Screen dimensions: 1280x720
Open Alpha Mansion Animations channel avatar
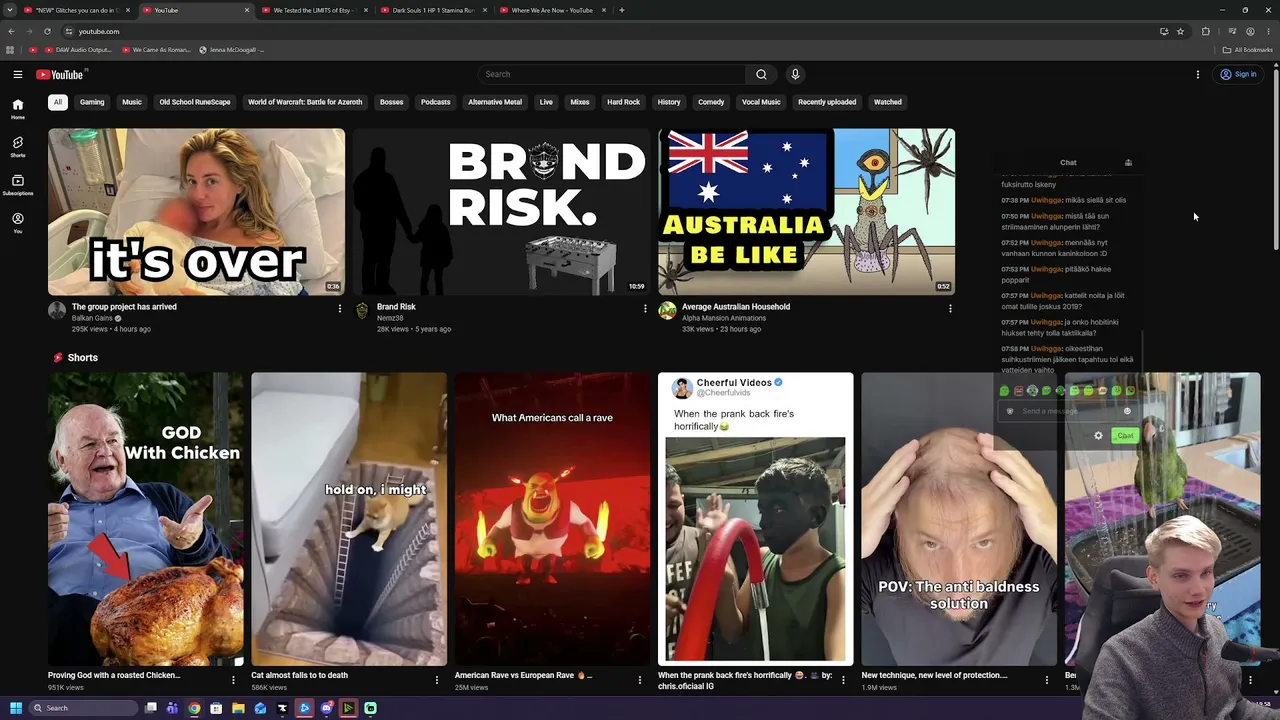pyautogui.click(x=667, y=311)
